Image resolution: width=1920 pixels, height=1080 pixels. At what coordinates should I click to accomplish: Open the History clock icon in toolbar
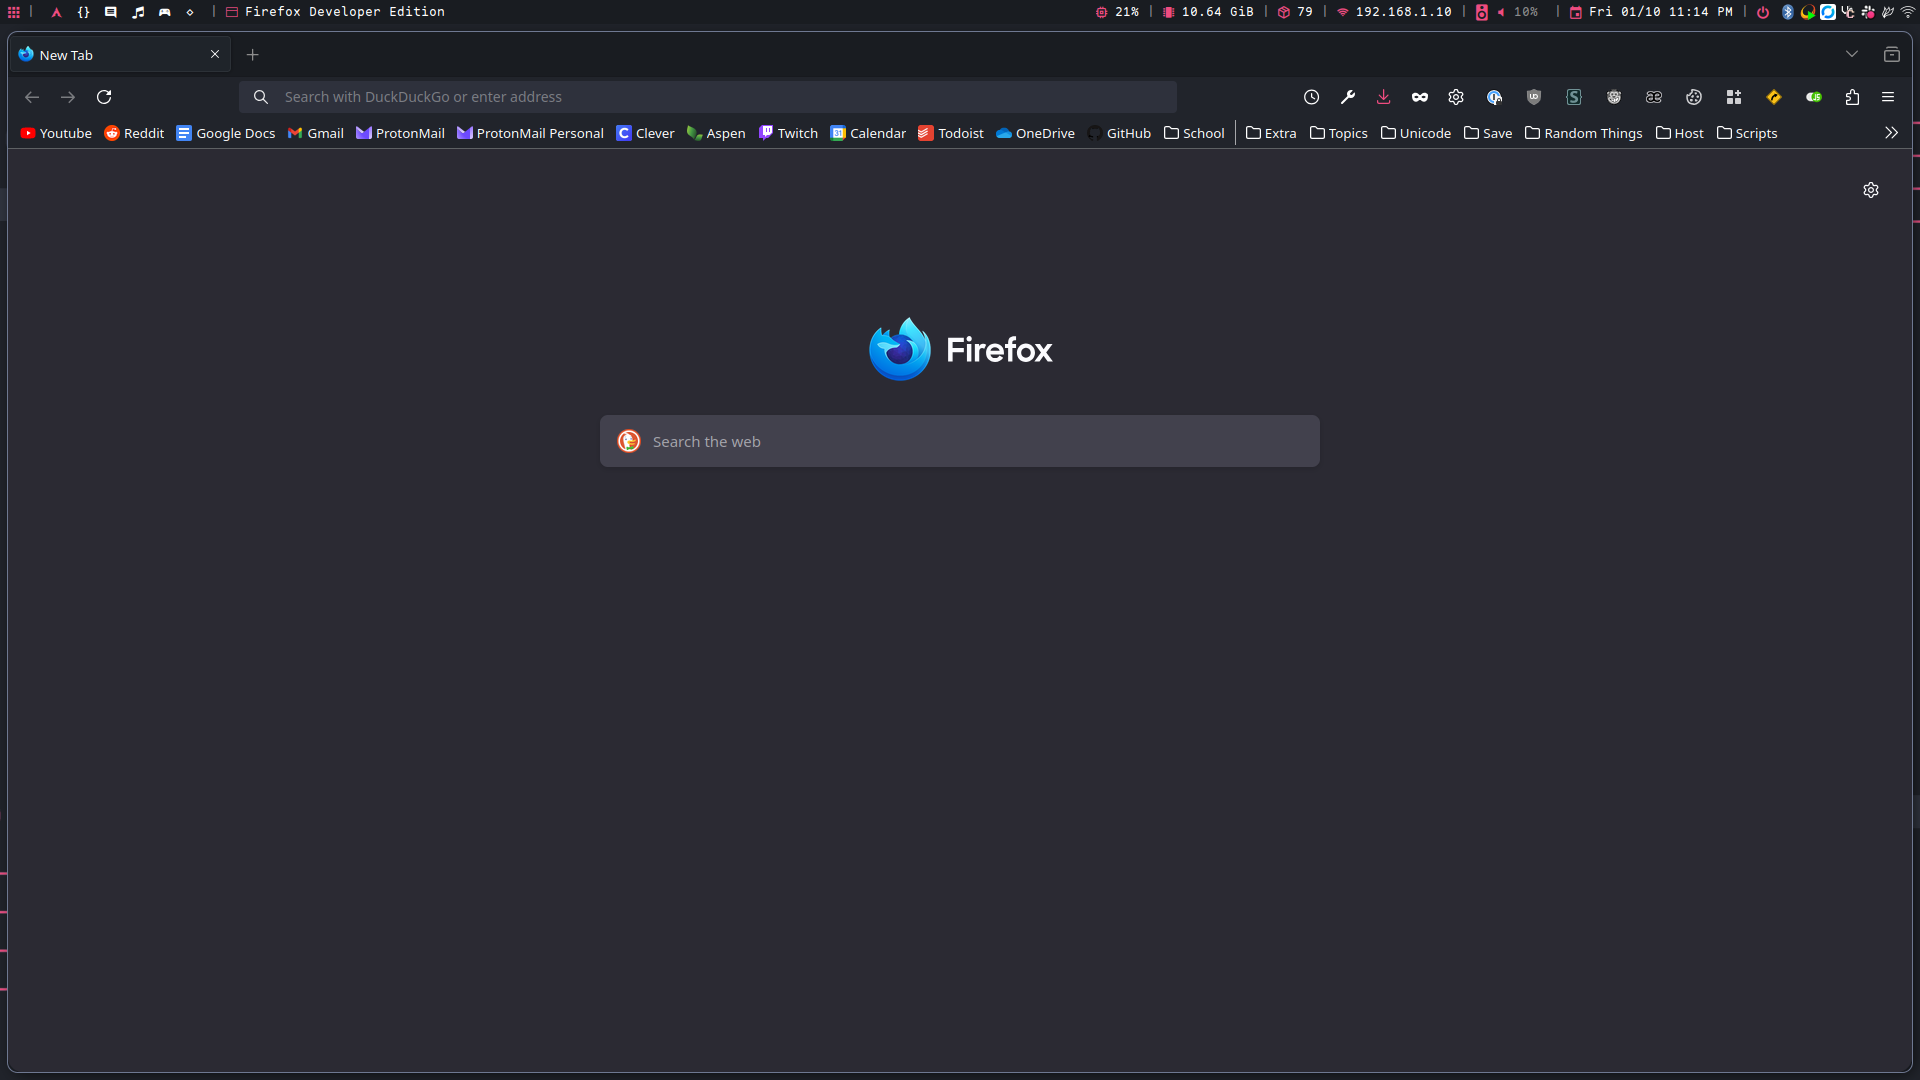point(1311,97)
